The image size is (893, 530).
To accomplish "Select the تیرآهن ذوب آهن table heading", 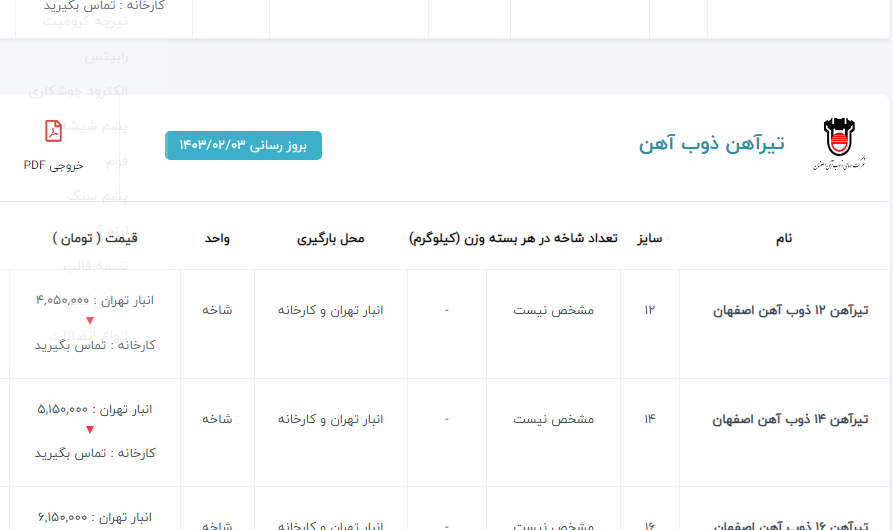I will pos(711,144).
